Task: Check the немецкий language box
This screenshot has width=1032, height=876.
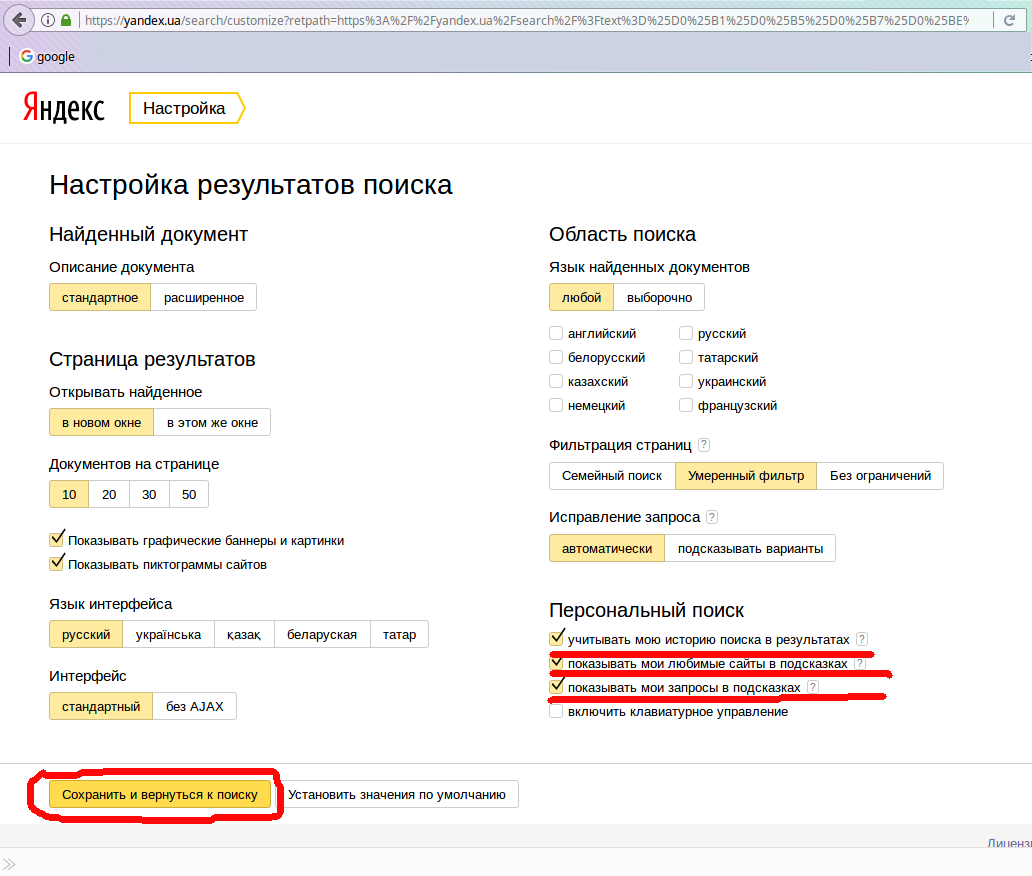Action: point(556,405)
